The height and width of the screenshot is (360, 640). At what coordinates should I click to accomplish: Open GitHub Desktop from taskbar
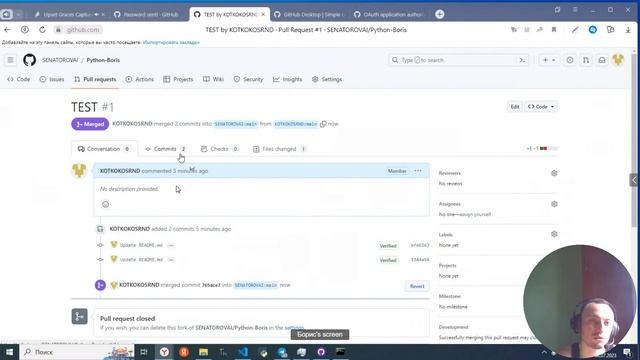coord(321,352)
